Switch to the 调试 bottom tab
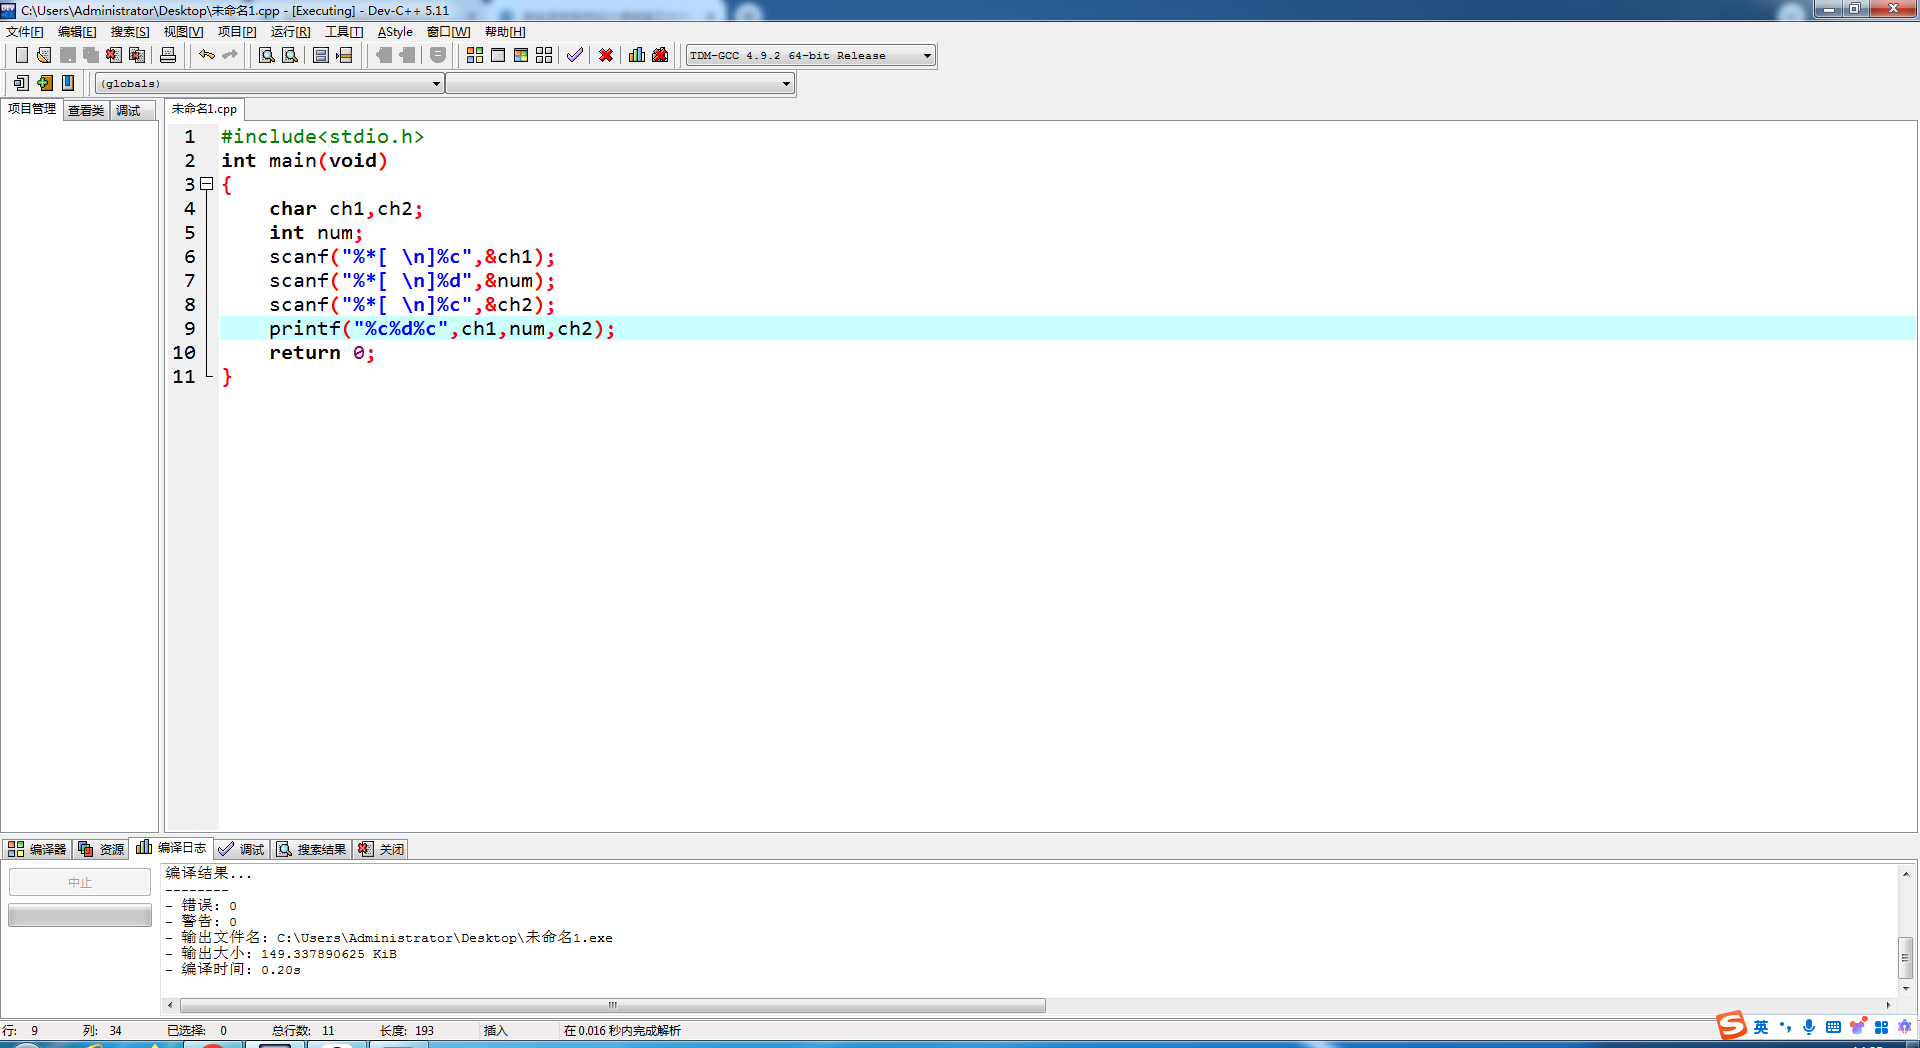Screen dimensions: 1920x1048 (x=241, y=849)
